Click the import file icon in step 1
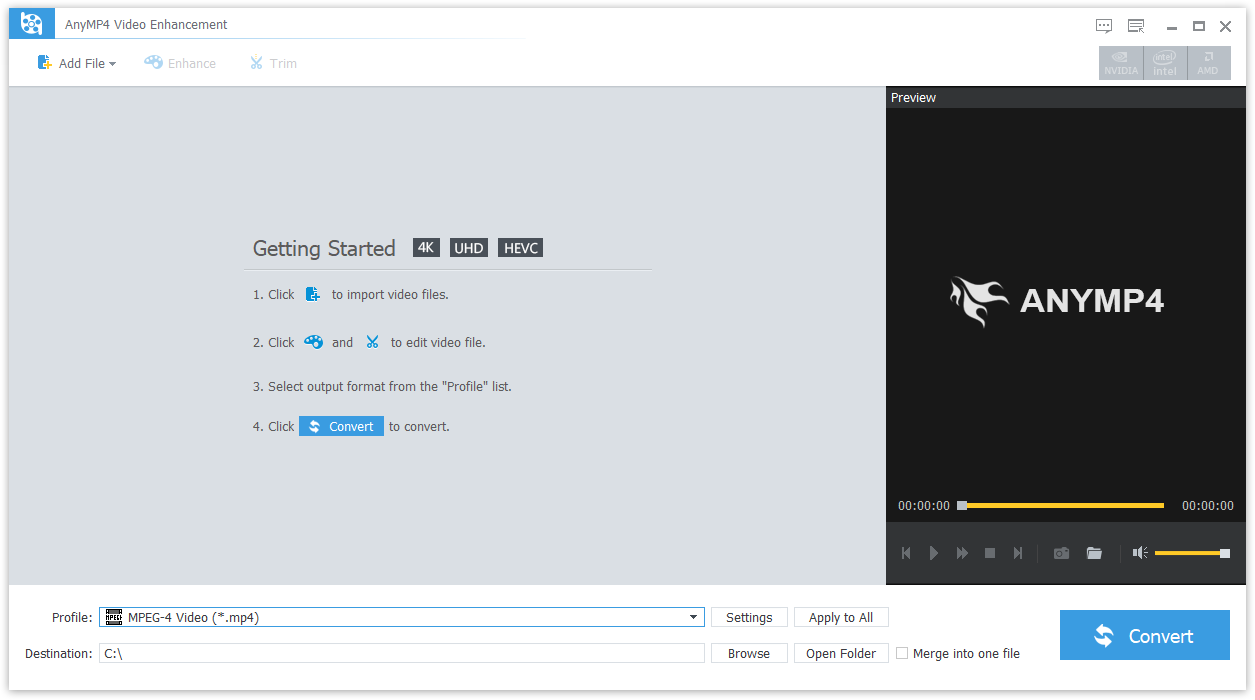Screen dimensions: 1255x700 tap(313, 294)
